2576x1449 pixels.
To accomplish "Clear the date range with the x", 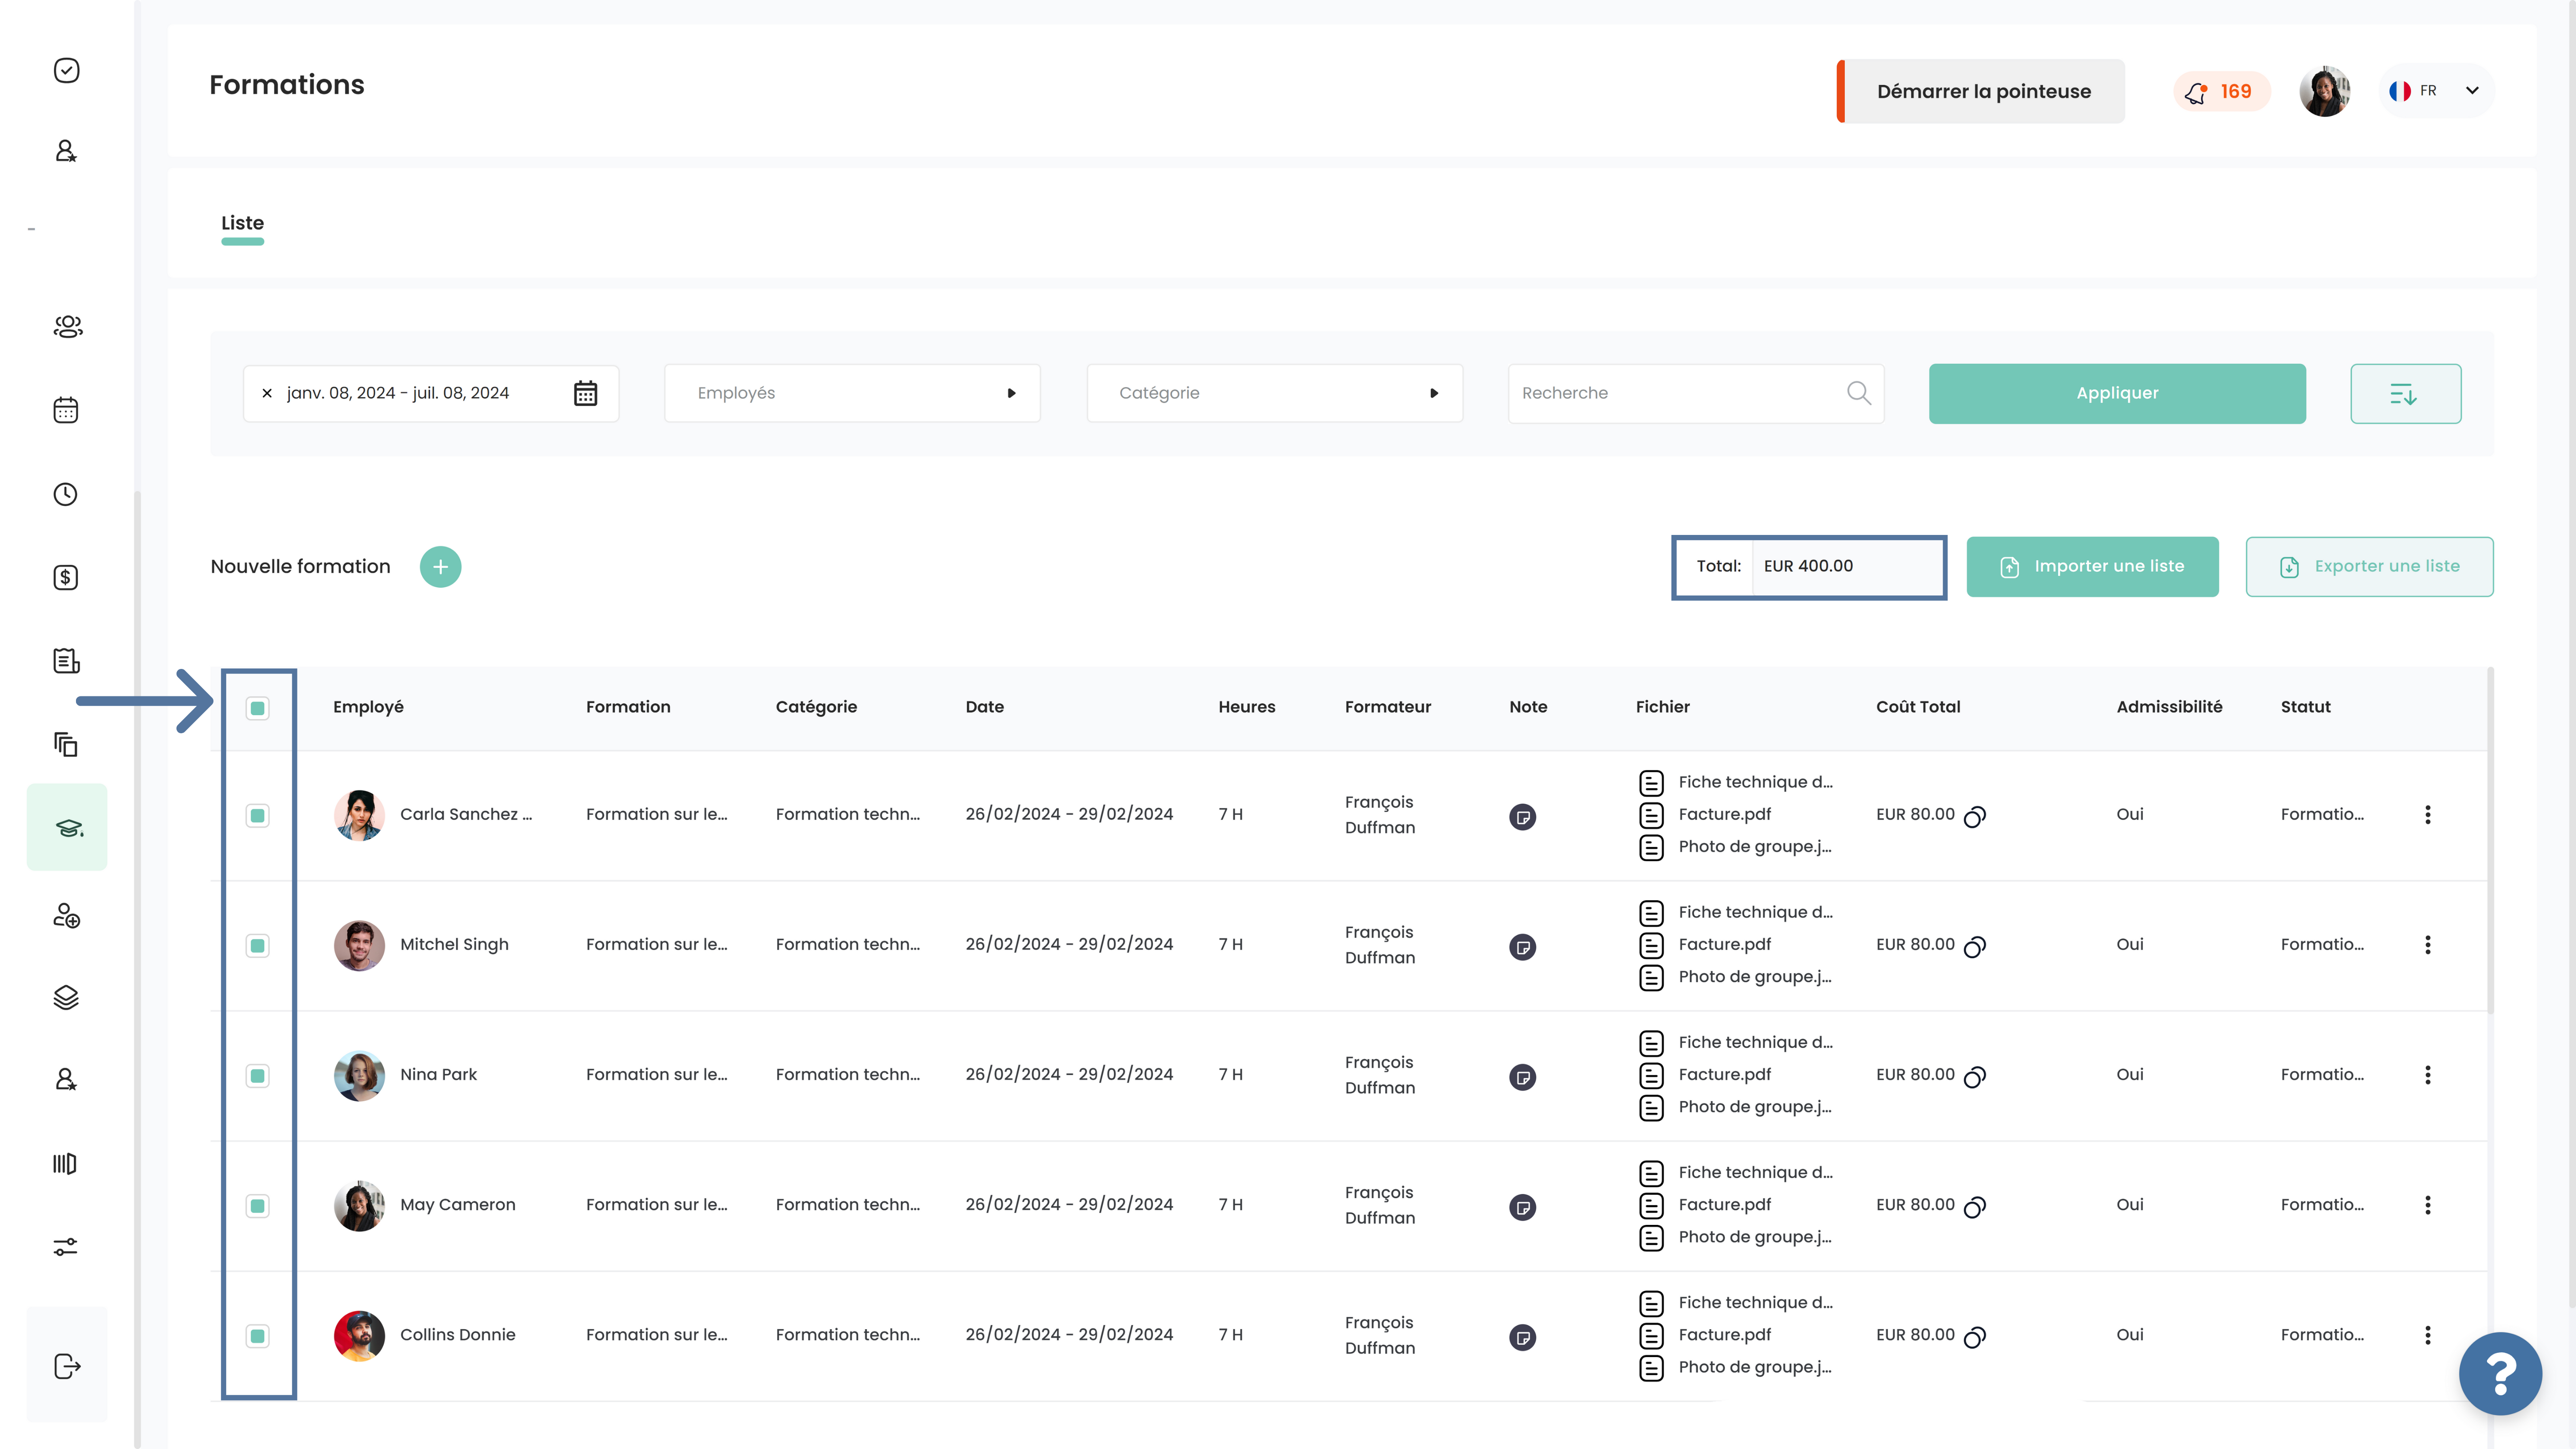I will 267,393.
